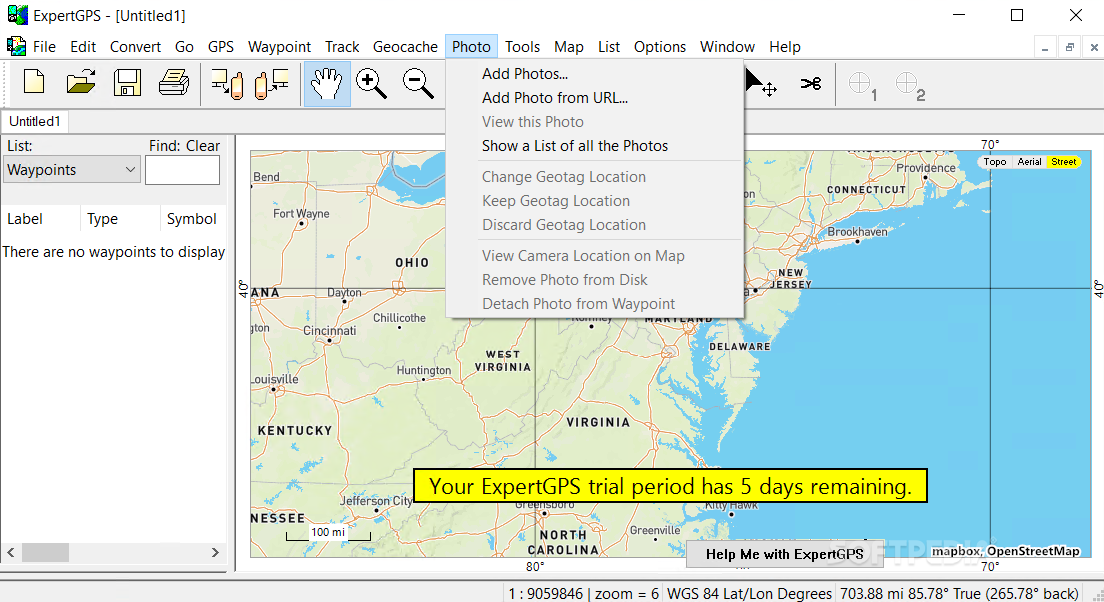Open the Convert menu
This screenshot has width=1104, height=602.
pyautogui.click(x=135, y=46)
